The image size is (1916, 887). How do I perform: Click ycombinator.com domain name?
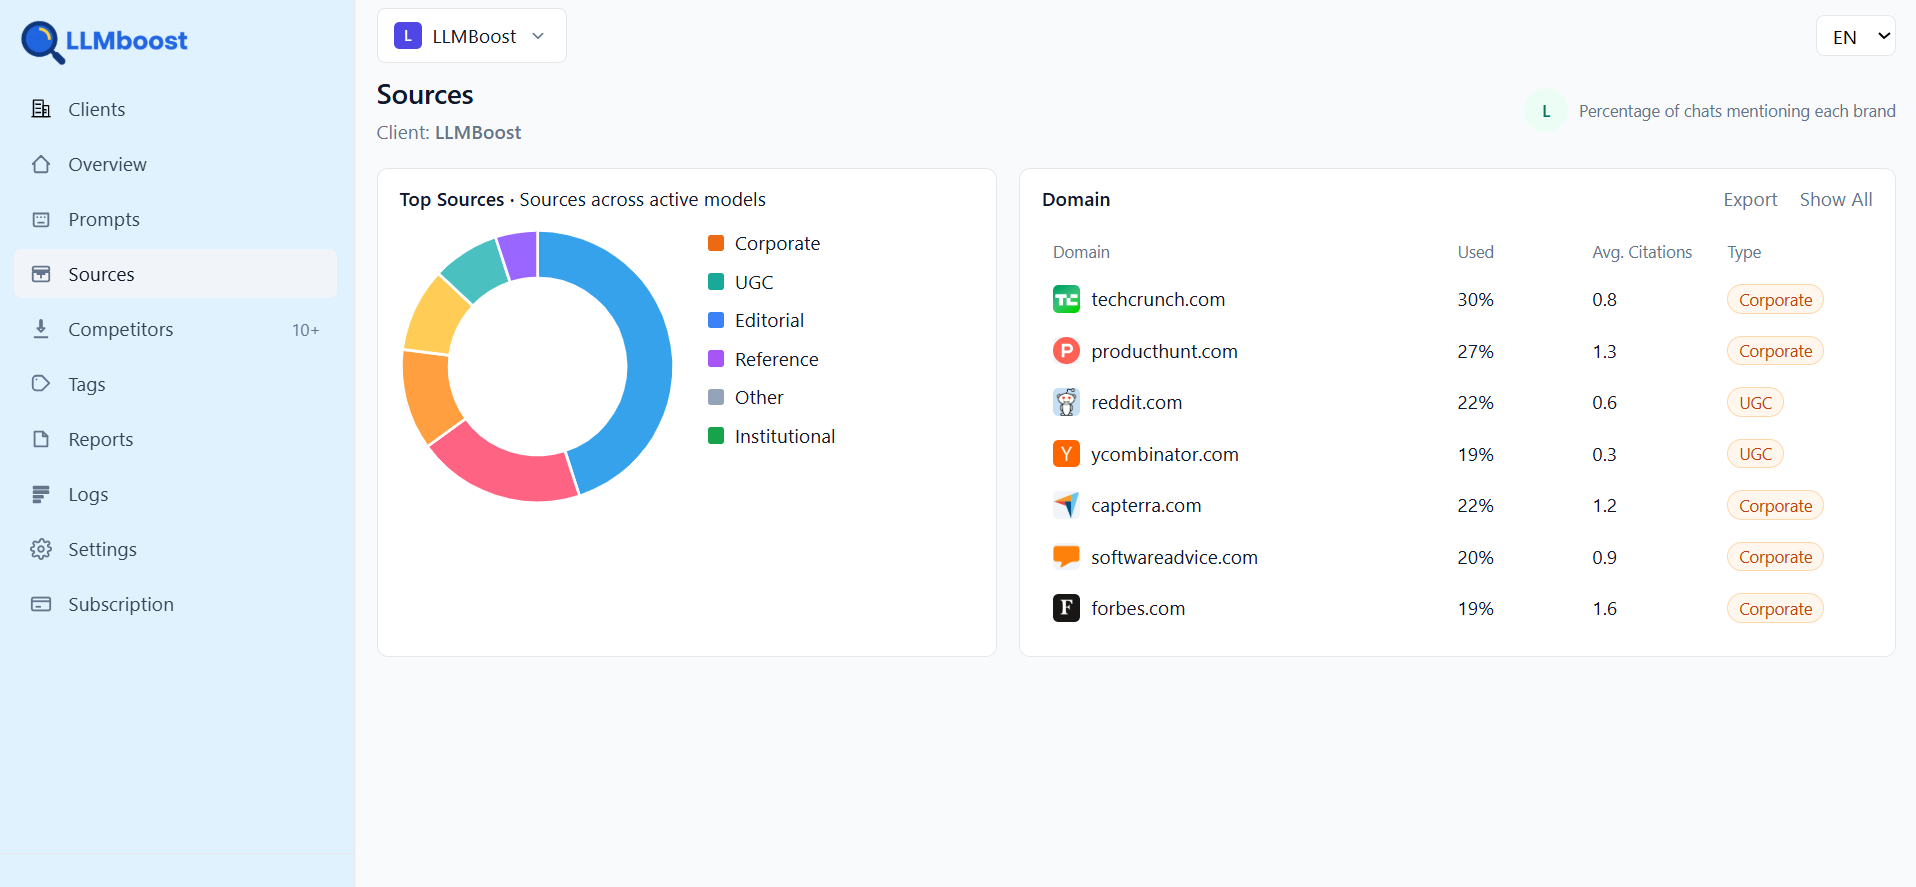point(1165,454)
